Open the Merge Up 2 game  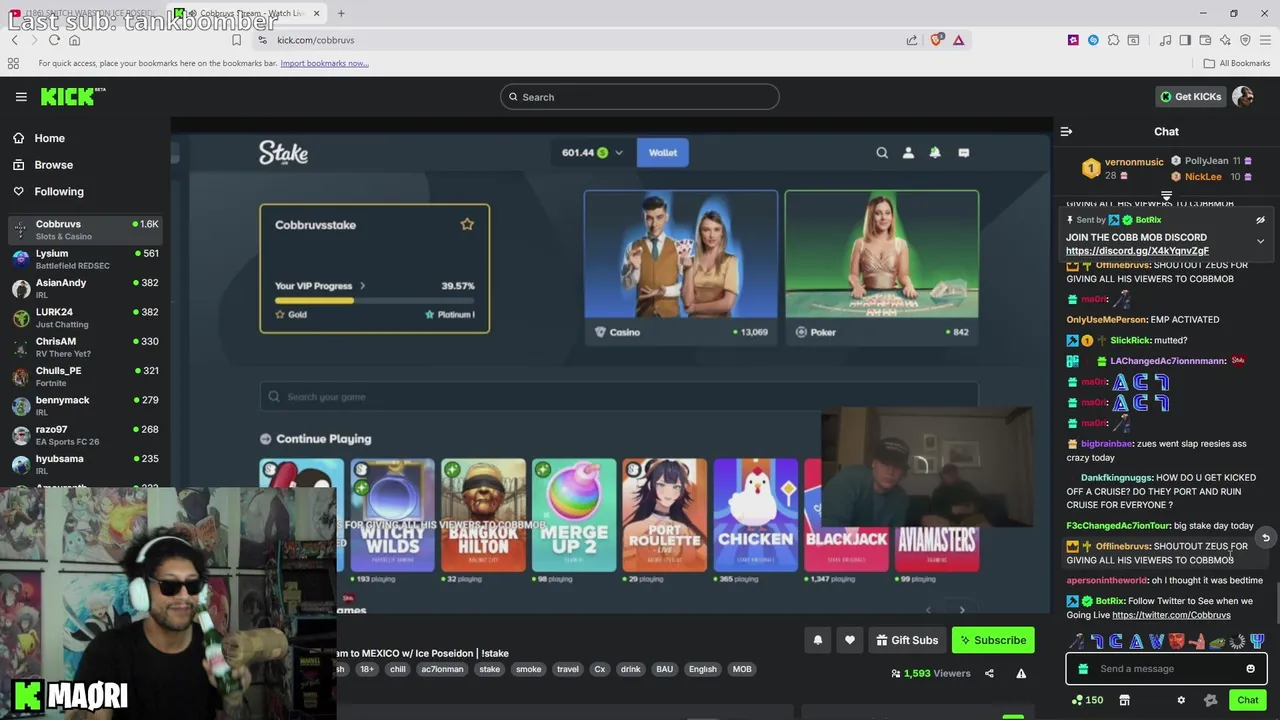574,515
